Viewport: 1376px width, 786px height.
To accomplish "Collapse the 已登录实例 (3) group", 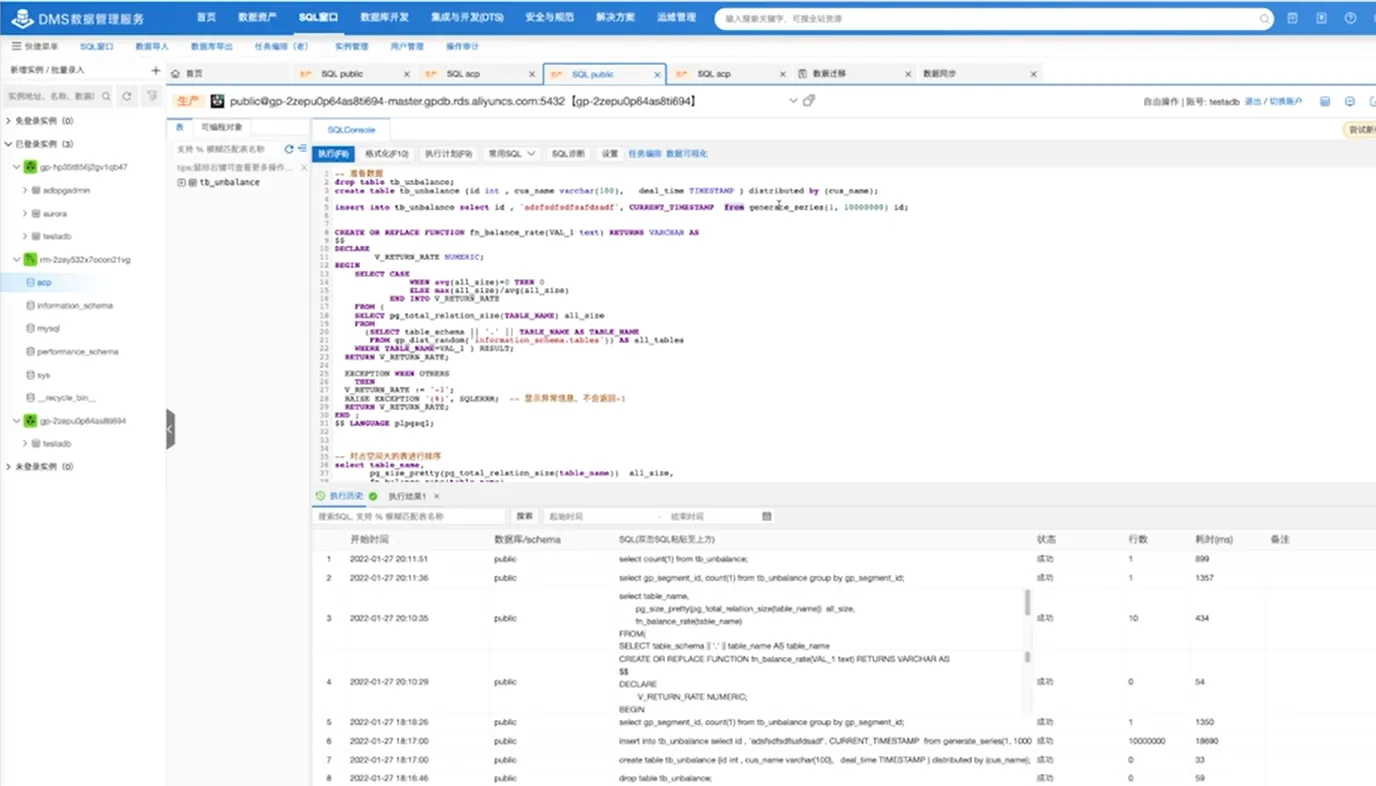I will pyautogui.click(x=9, y=144).
